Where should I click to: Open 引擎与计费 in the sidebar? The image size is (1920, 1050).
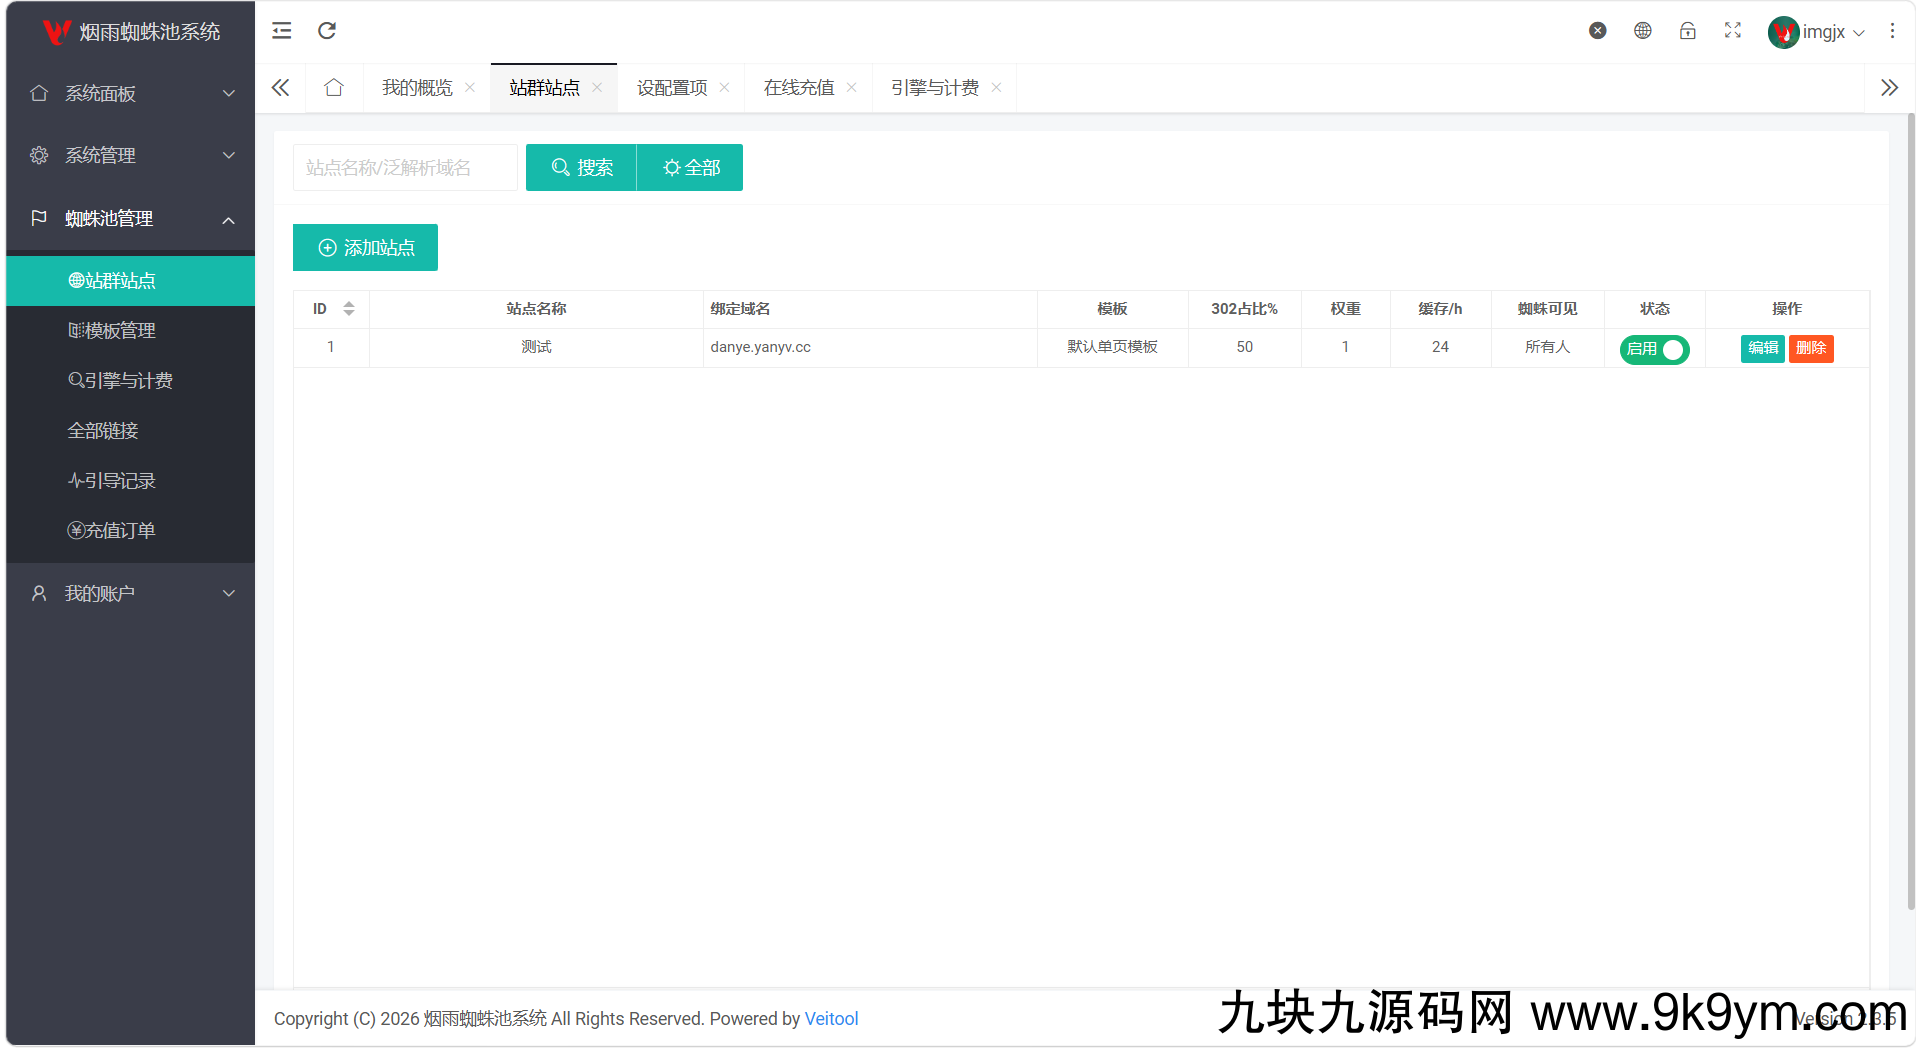click(x=131, y=380)
